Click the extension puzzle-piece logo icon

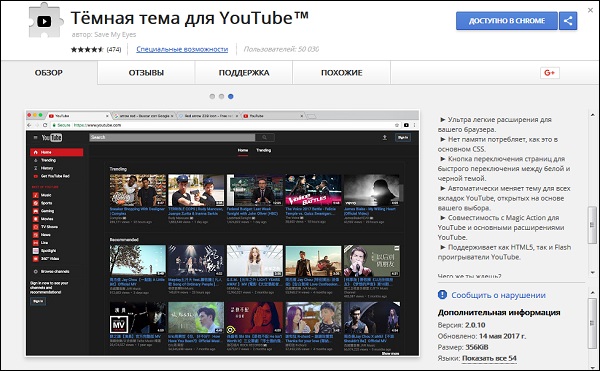pos(46,20)
